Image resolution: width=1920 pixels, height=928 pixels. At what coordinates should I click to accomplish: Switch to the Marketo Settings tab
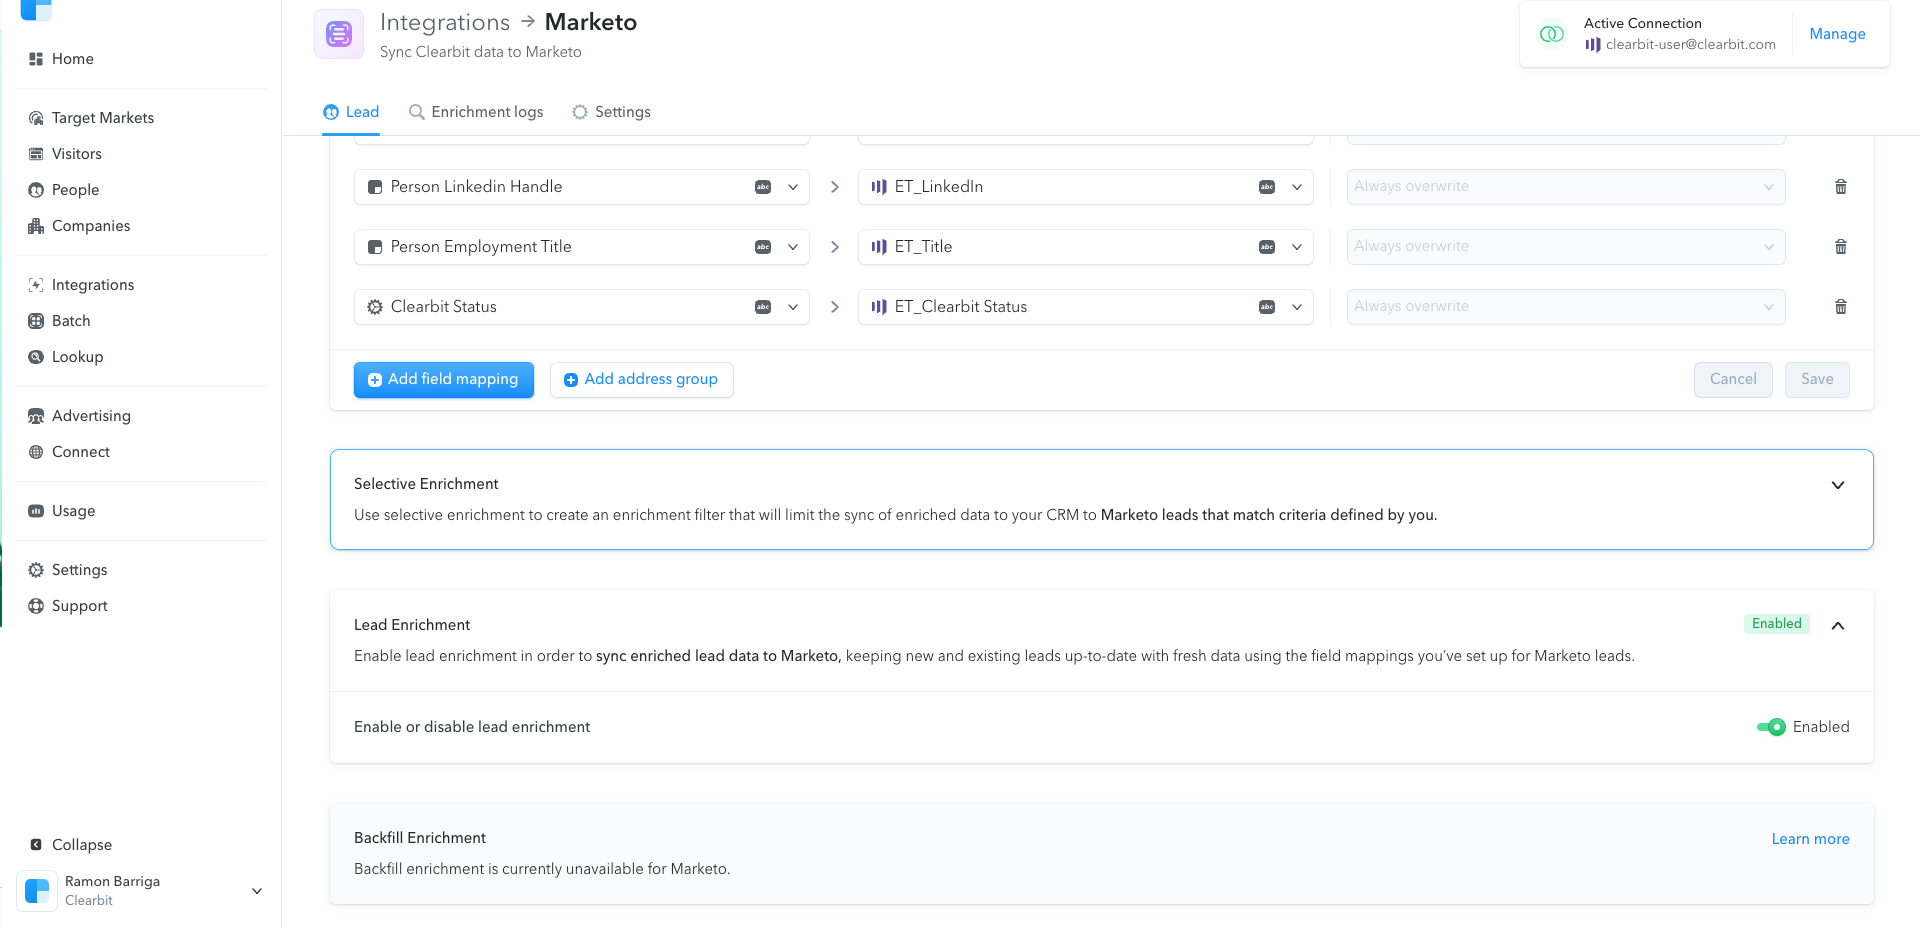611,112
